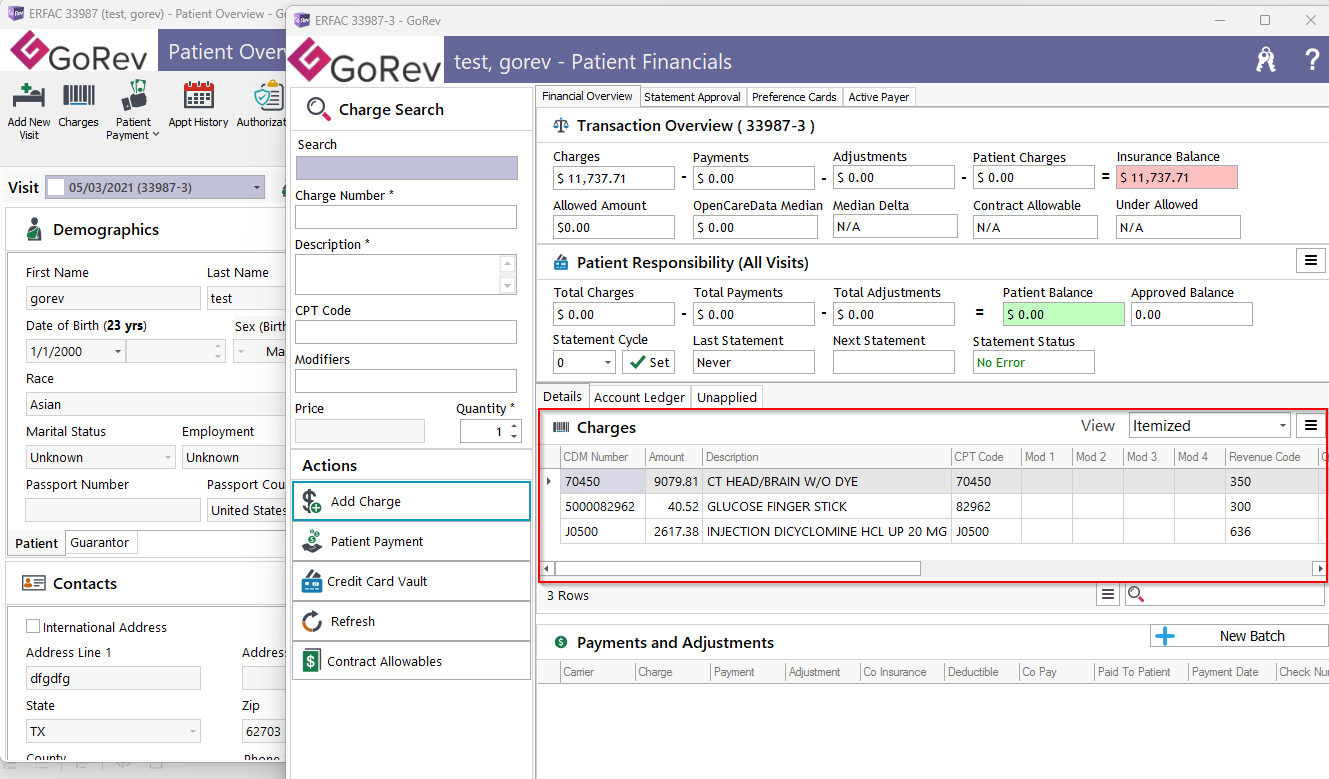Image resolution: width=1329 pixels, height=779 pixels.
Task: Switch to the Guarantor tab
Action: tap(100, 542)
